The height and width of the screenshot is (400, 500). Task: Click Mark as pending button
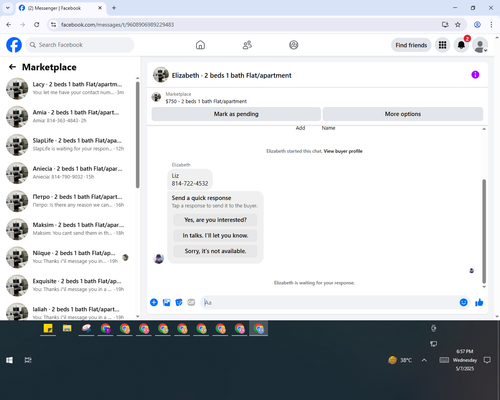click(236, 114)
